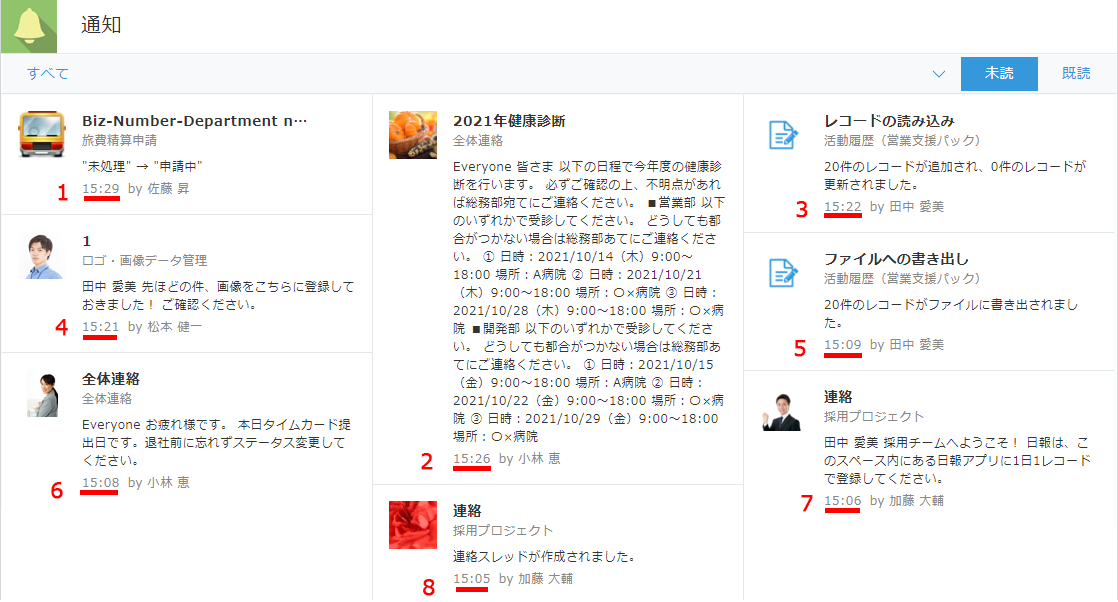The image size is (1118, 602).
Task: Click 加藤 大輔's avatar in the 連絡 notification
Action: click(x=779, y=410)
